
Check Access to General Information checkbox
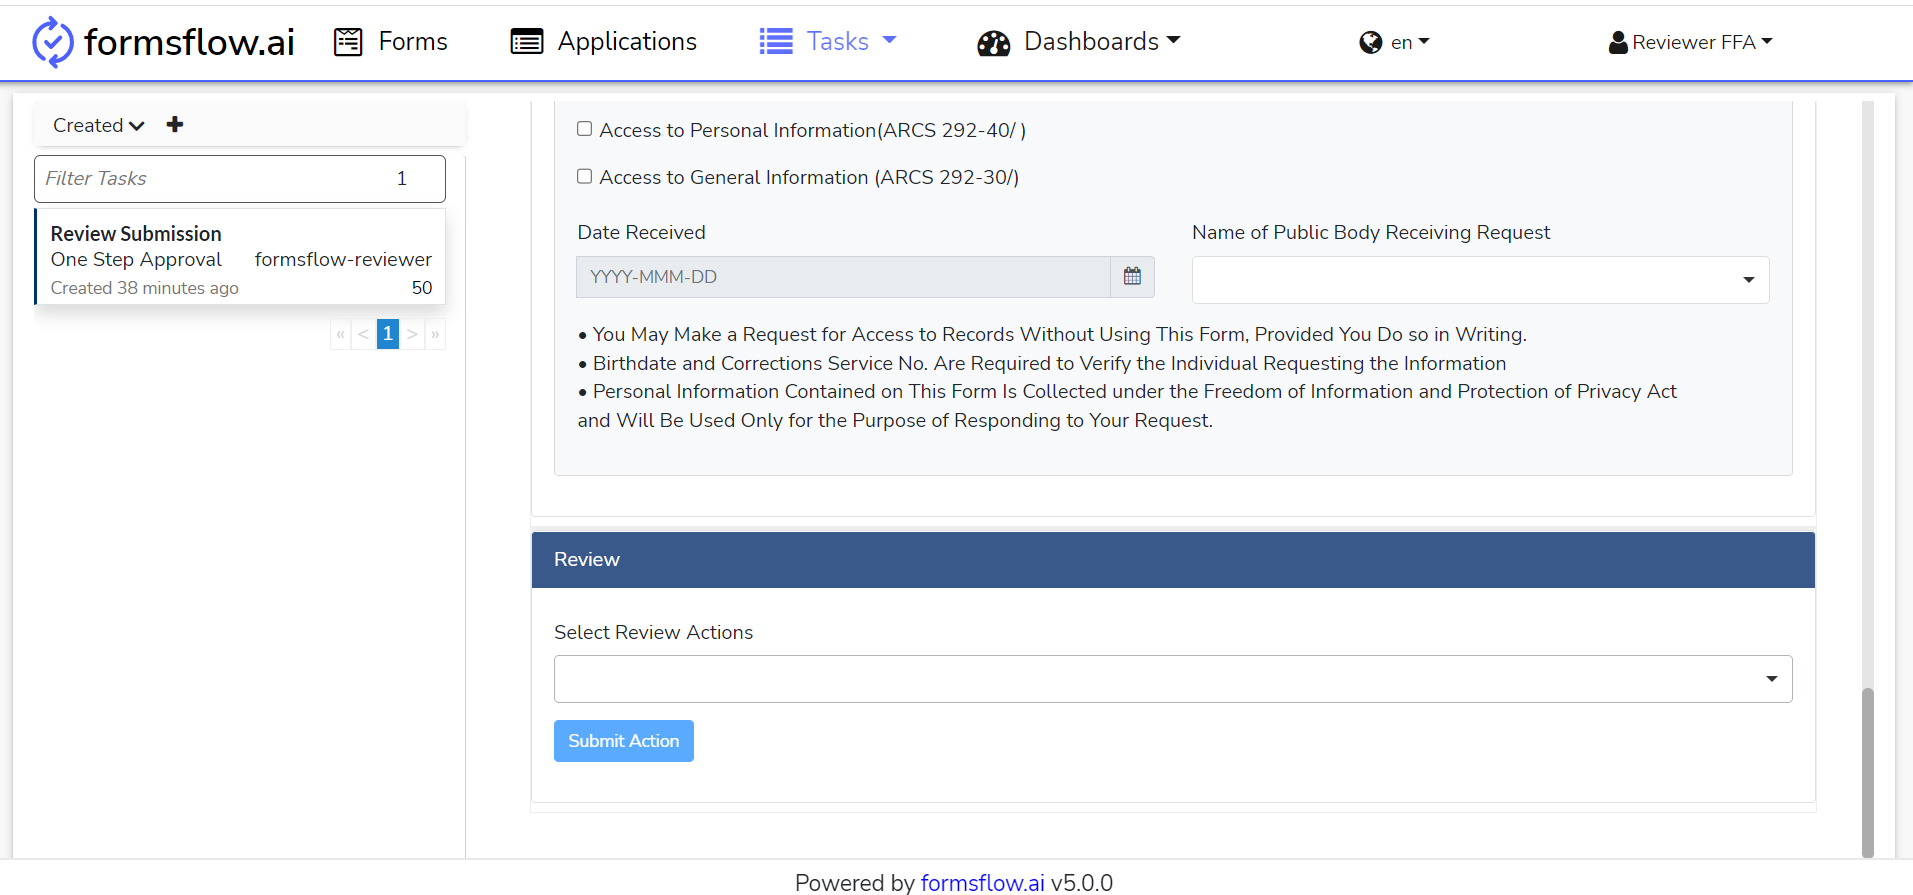click(585, 176)
